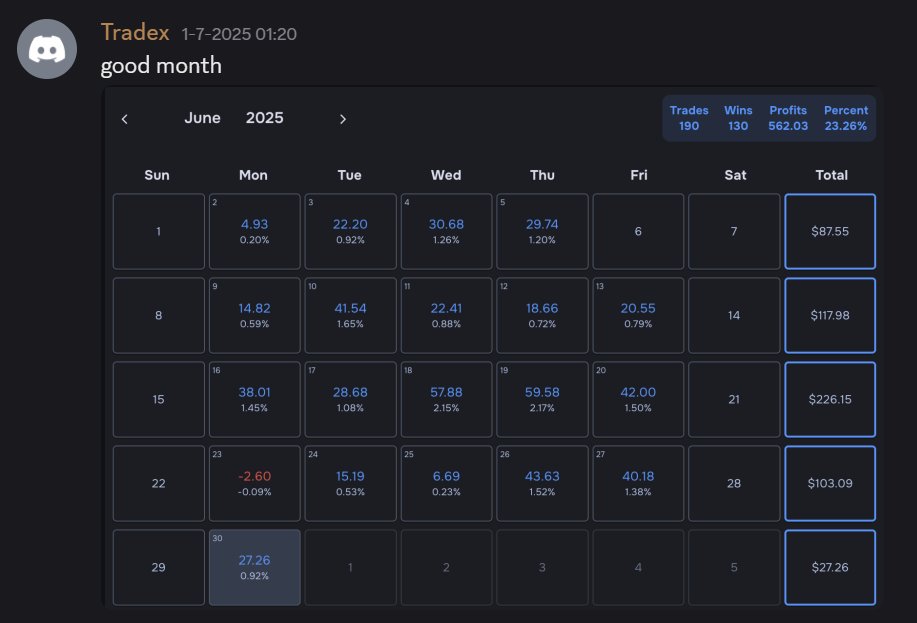917x623 pixels.
Task: Open June 19 cell showing 59.58
Action: pyautogui.click(x=542, y=400)
